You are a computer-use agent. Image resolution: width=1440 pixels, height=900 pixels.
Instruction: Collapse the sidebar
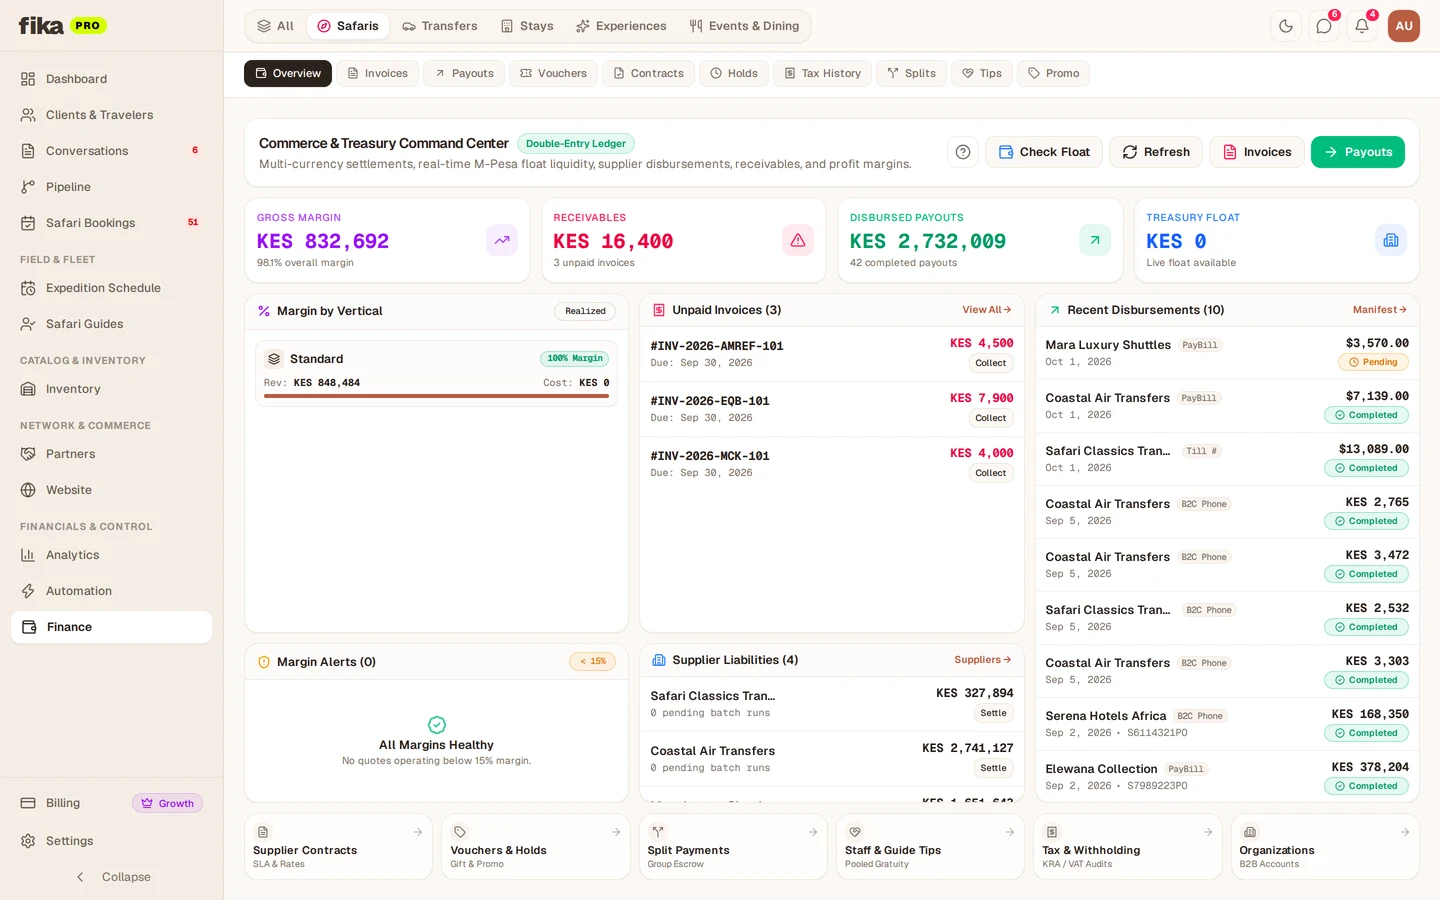point(112,877)
